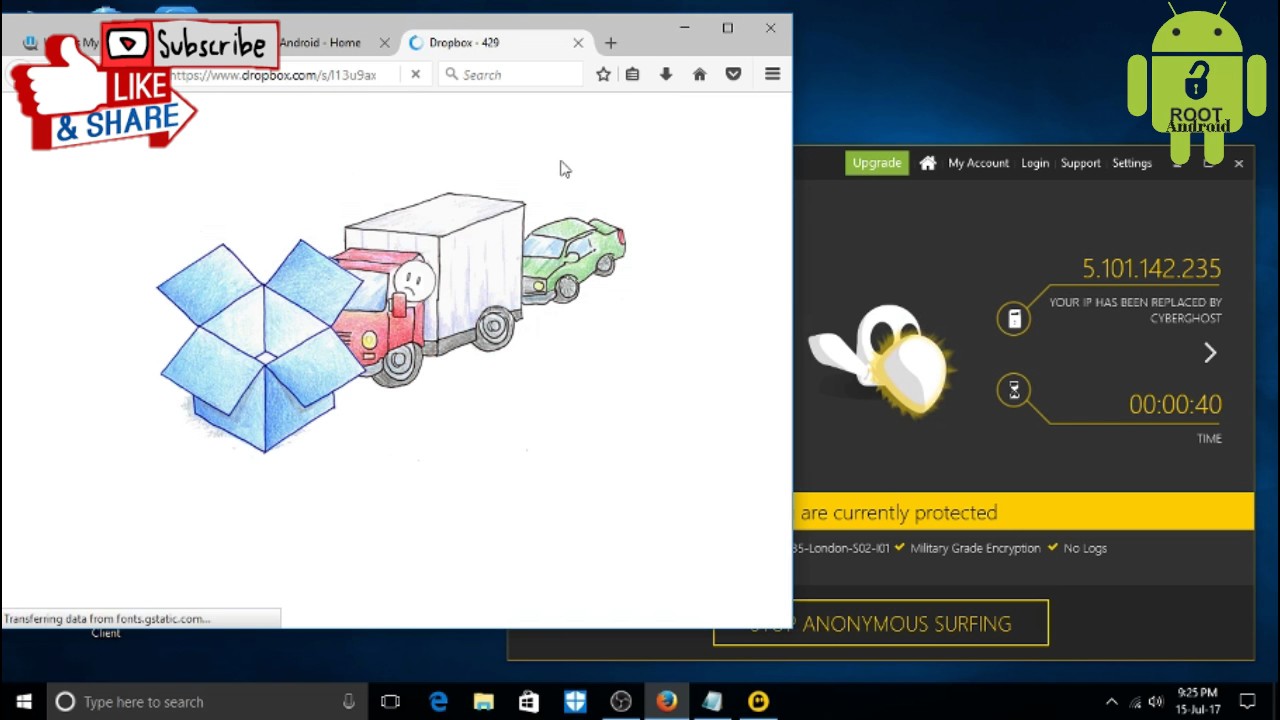Open My Account in CyberGhost
This screenshot has width=1280, height=720.
tap(978, 163)
